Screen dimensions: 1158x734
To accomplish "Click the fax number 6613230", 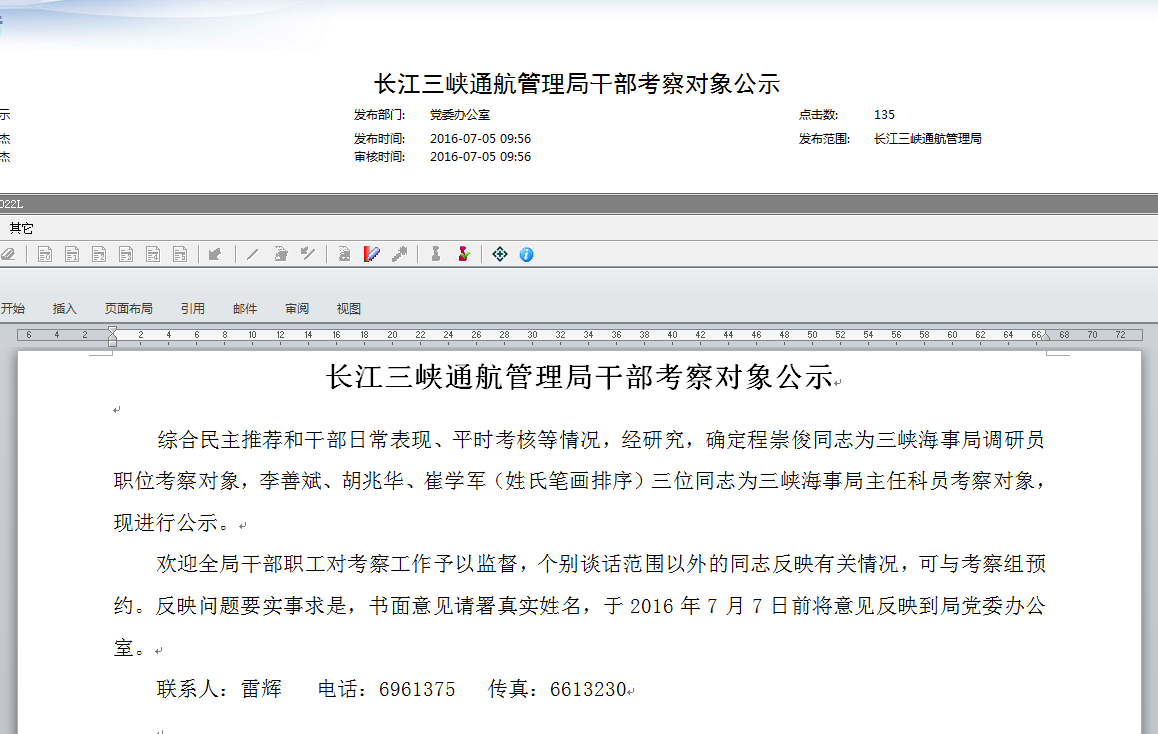I will [589, 690].
